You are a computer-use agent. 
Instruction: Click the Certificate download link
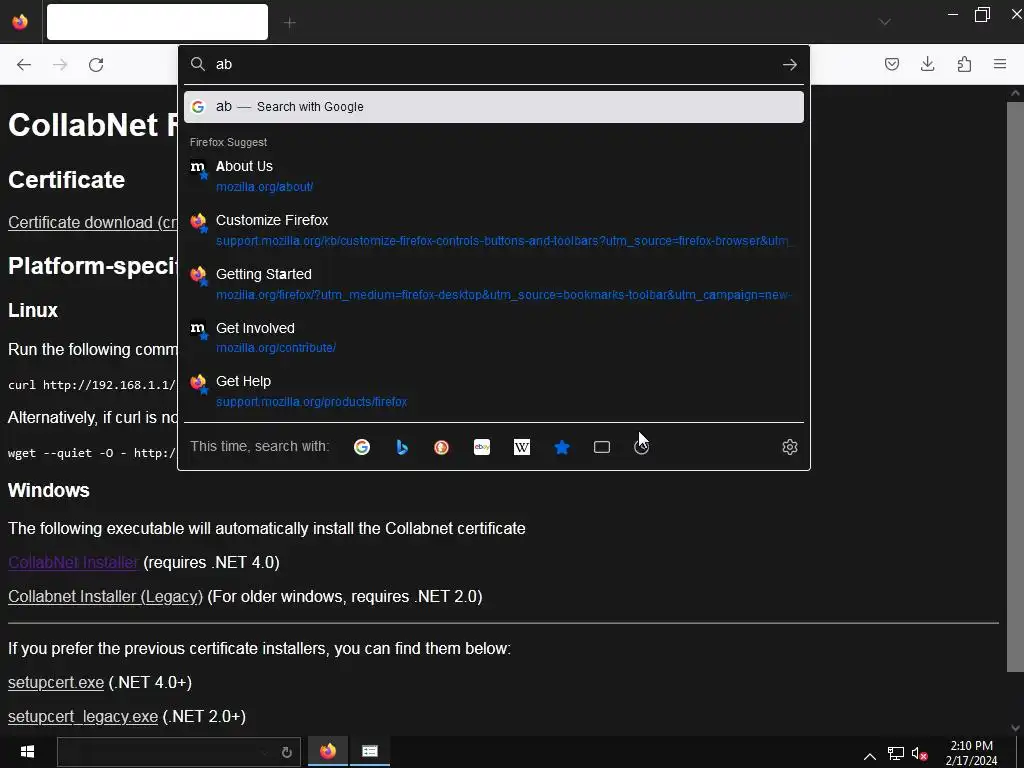(92, 222)
